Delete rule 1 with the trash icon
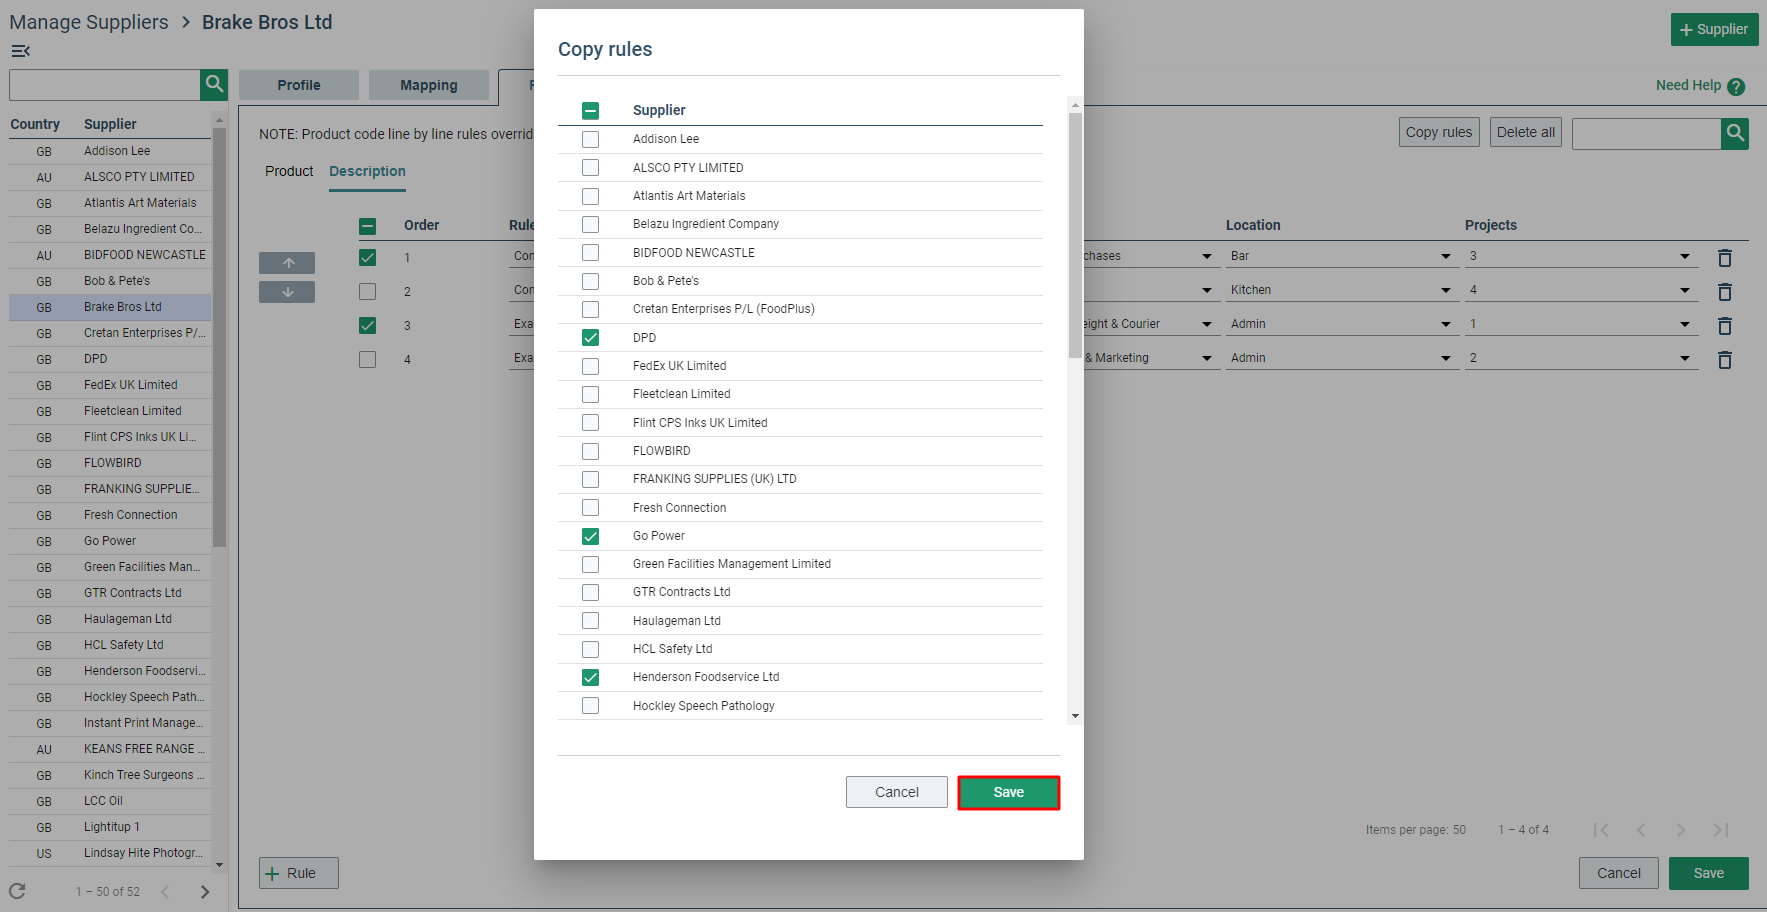The height and width of the screenshot is (912, 1767). (1725, 258)
